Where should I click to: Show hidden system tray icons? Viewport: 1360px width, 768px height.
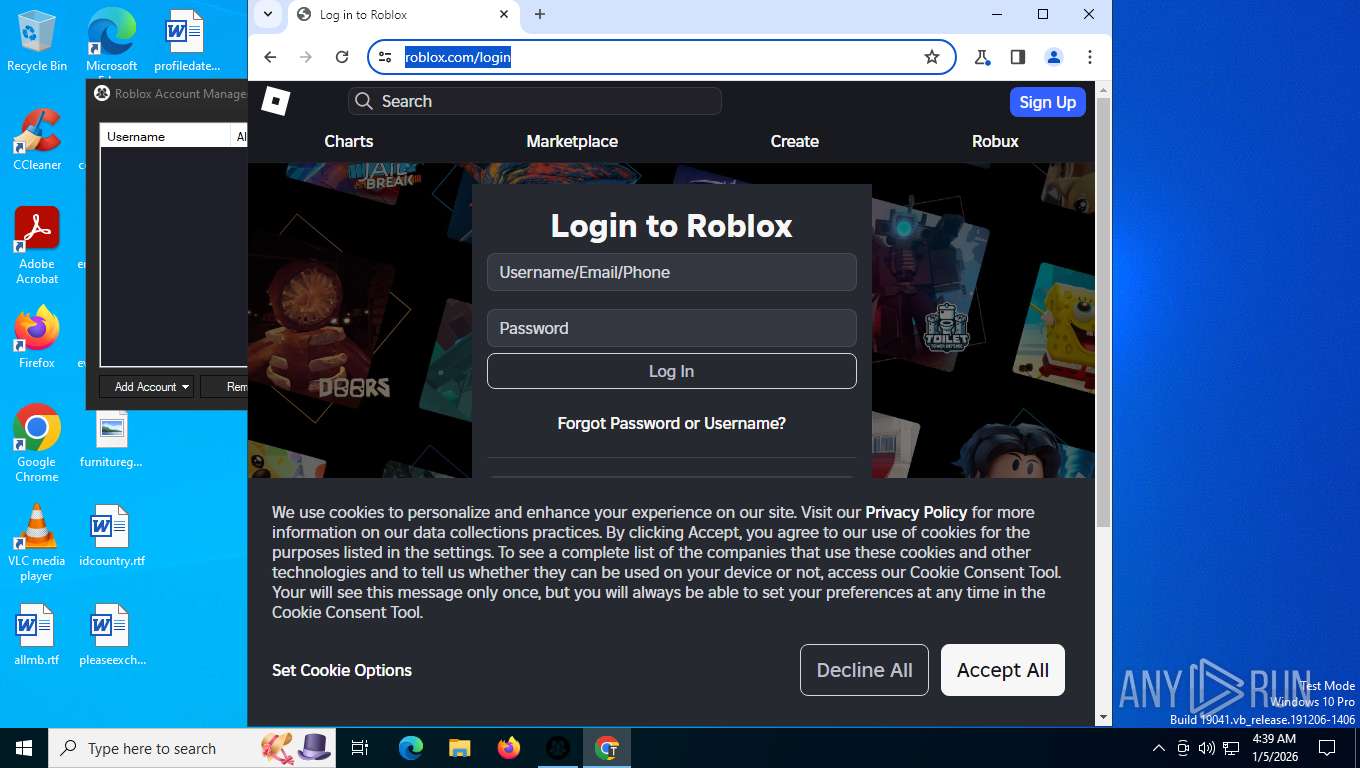tap(1159, 748)
